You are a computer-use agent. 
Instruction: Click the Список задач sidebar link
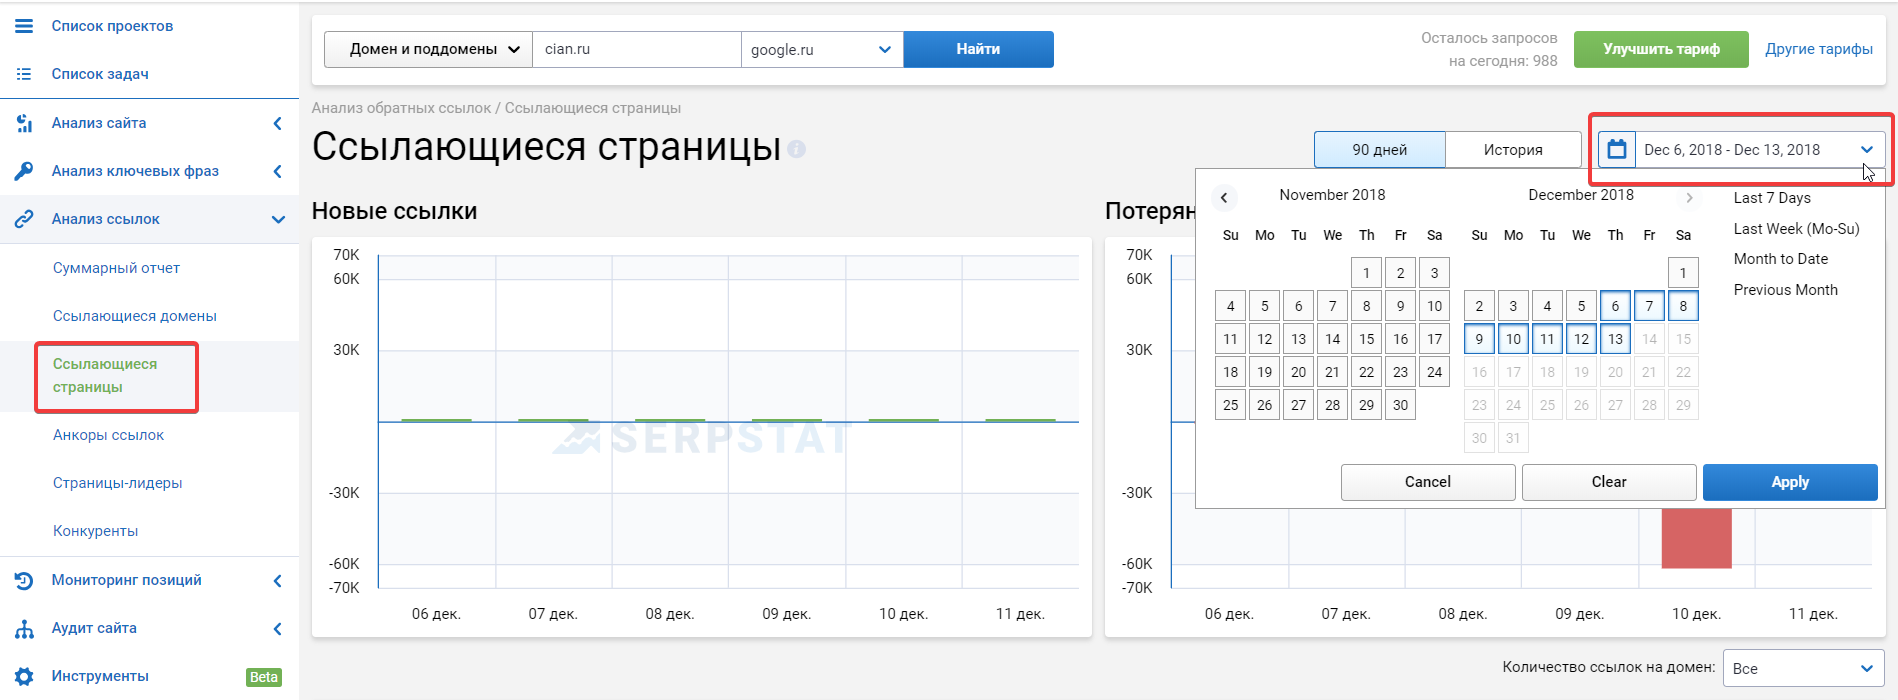tap(100, 74)
